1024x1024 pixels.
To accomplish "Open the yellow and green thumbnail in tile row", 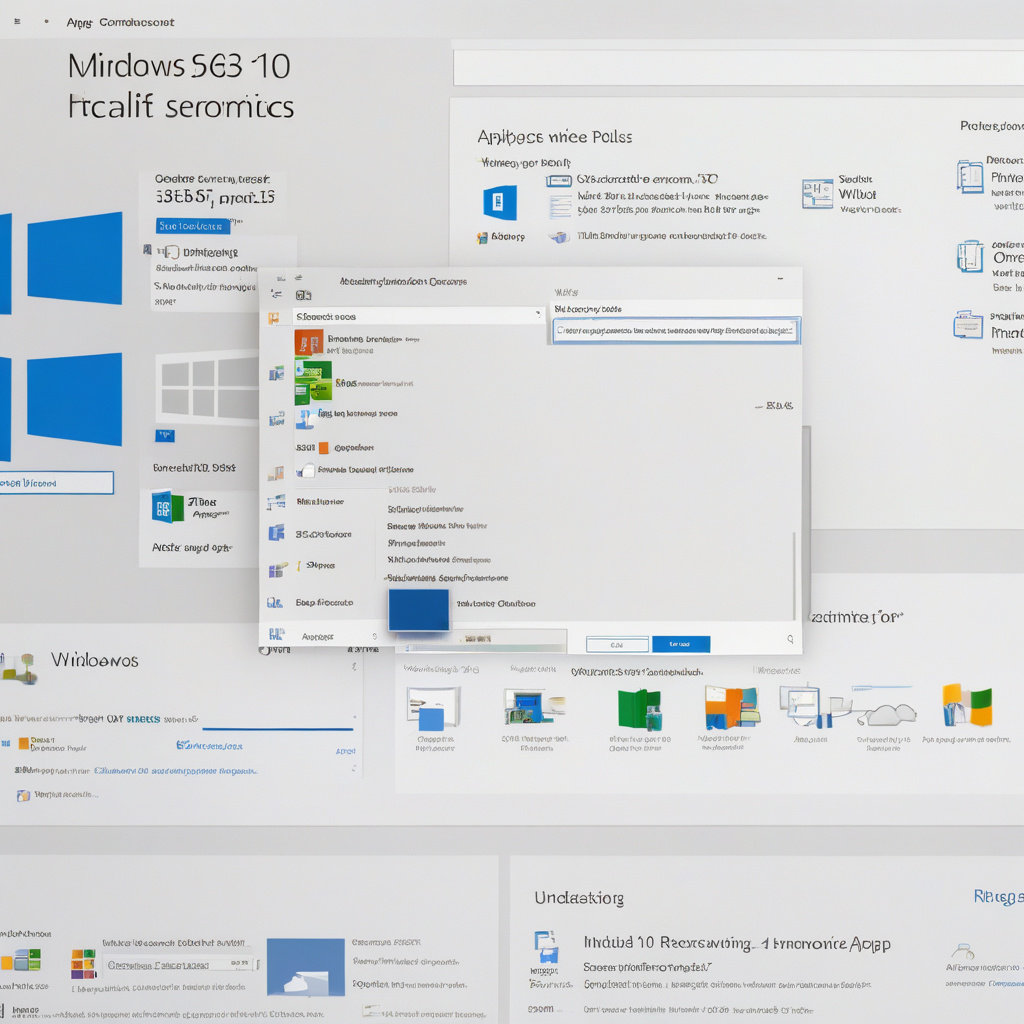I will (x=967, y=705).
